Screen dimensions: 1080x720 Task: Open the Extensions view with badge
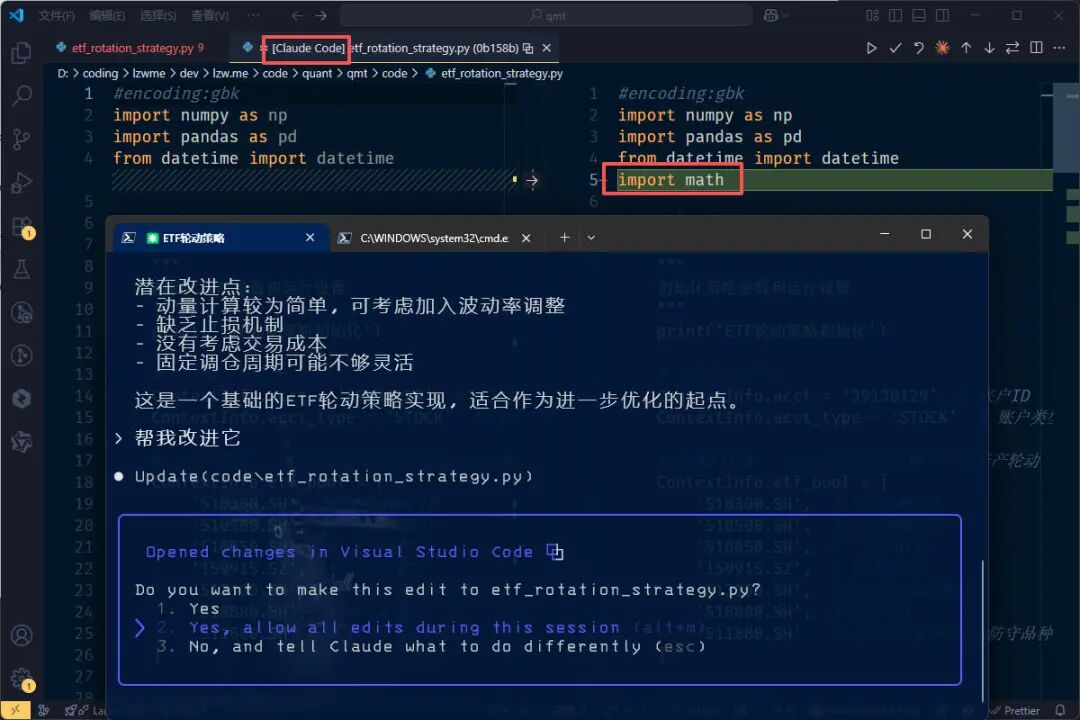pyautogui.click(x=21, y=226)
